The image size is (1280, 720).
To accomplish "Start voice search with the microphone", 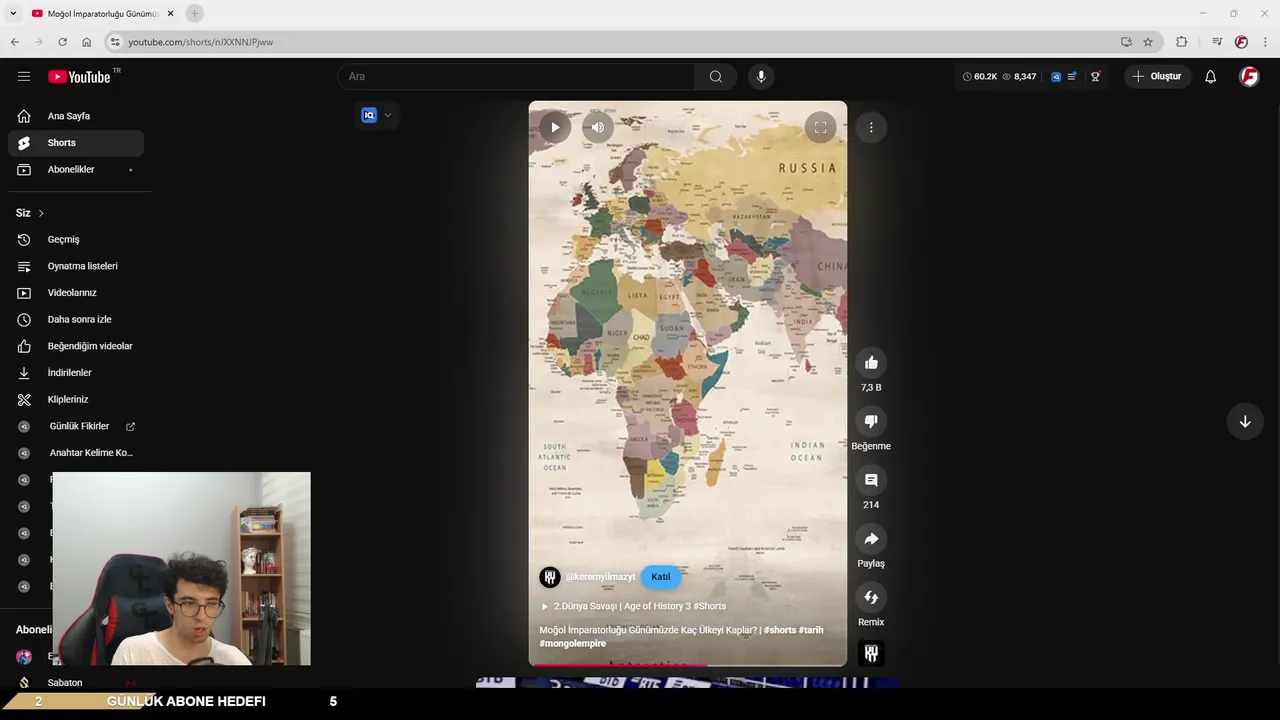I will 761,76.
